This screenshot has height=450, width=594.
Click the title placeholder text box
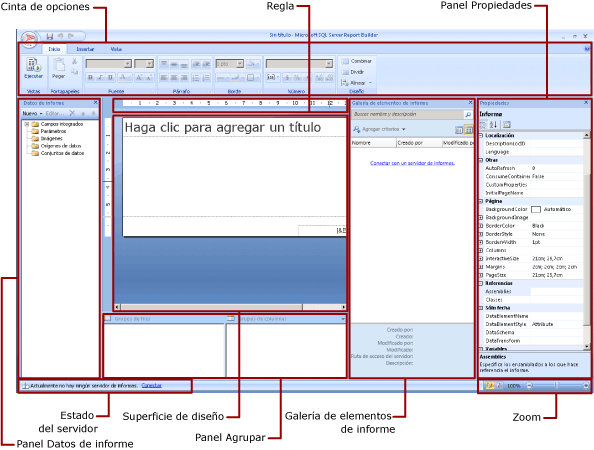pyautogui.click(x=234, y=128)
